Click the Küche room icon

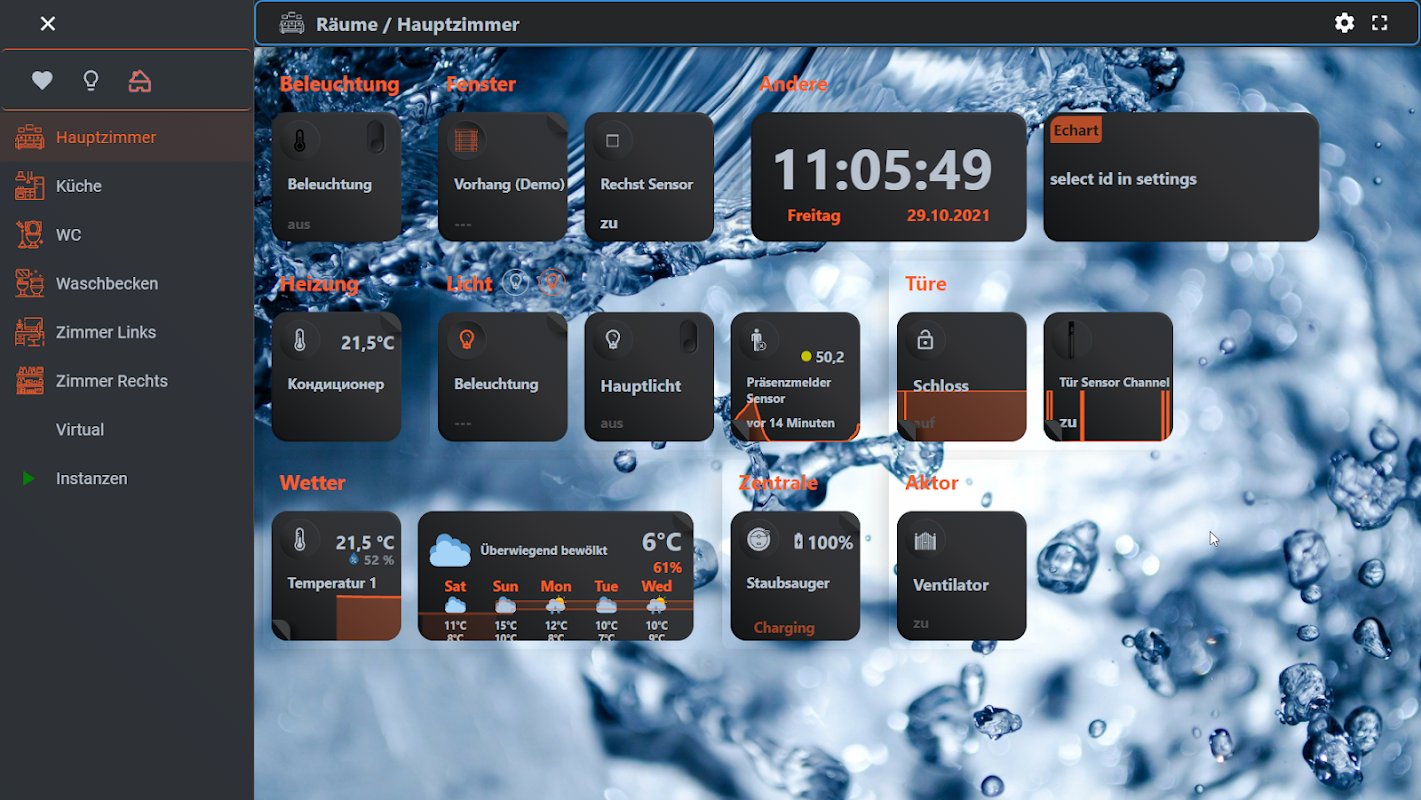pyautogui.click(x=29, y=186)
